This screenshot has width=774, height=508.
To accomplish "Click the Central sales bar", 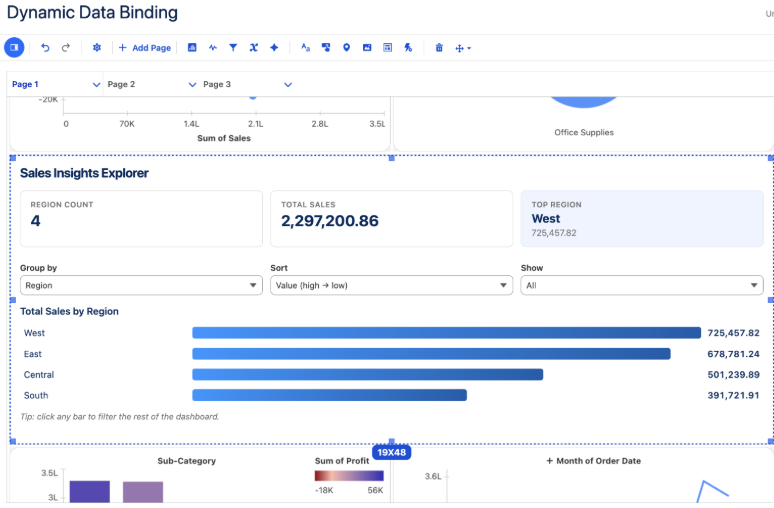I will tap(367, 374).
